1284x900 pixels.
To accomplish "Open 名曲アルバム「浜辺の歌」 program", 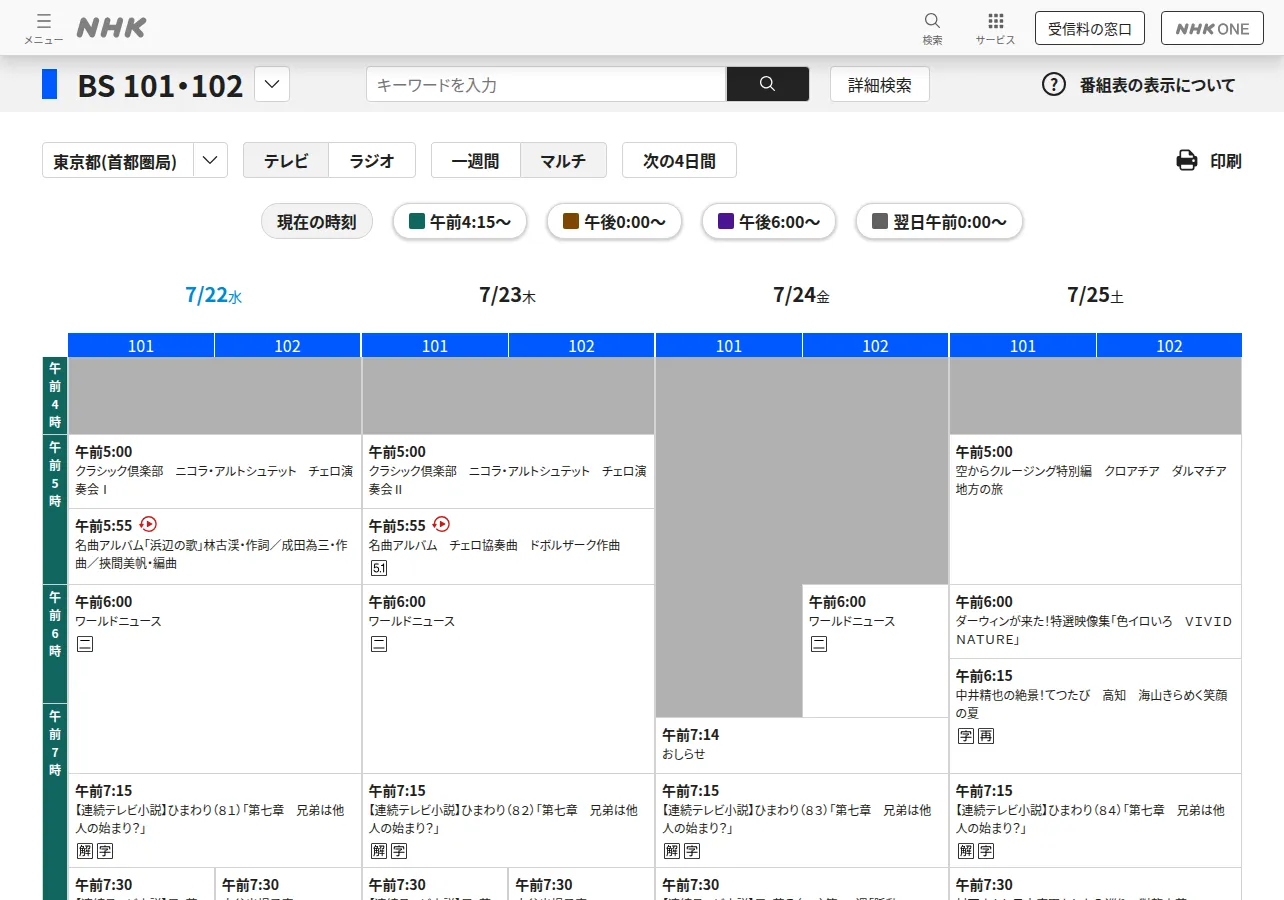I will 214,546.
